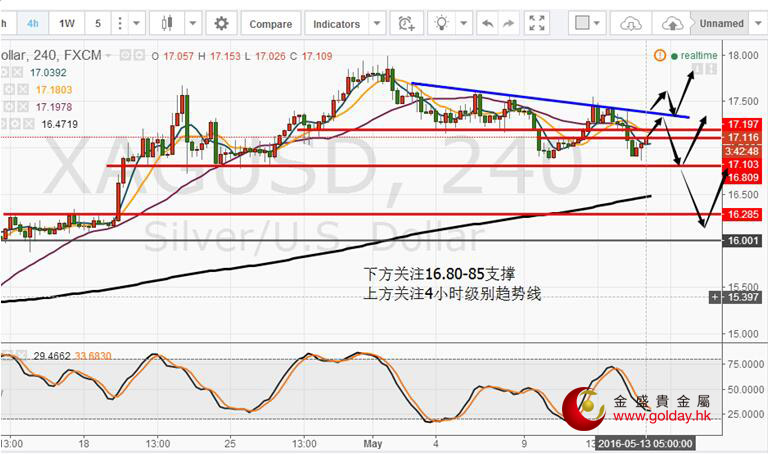768x454 pixels.
Task: Open the Indicators dropdown arrow
Action: pyautogui.click(x=377, y=23)
